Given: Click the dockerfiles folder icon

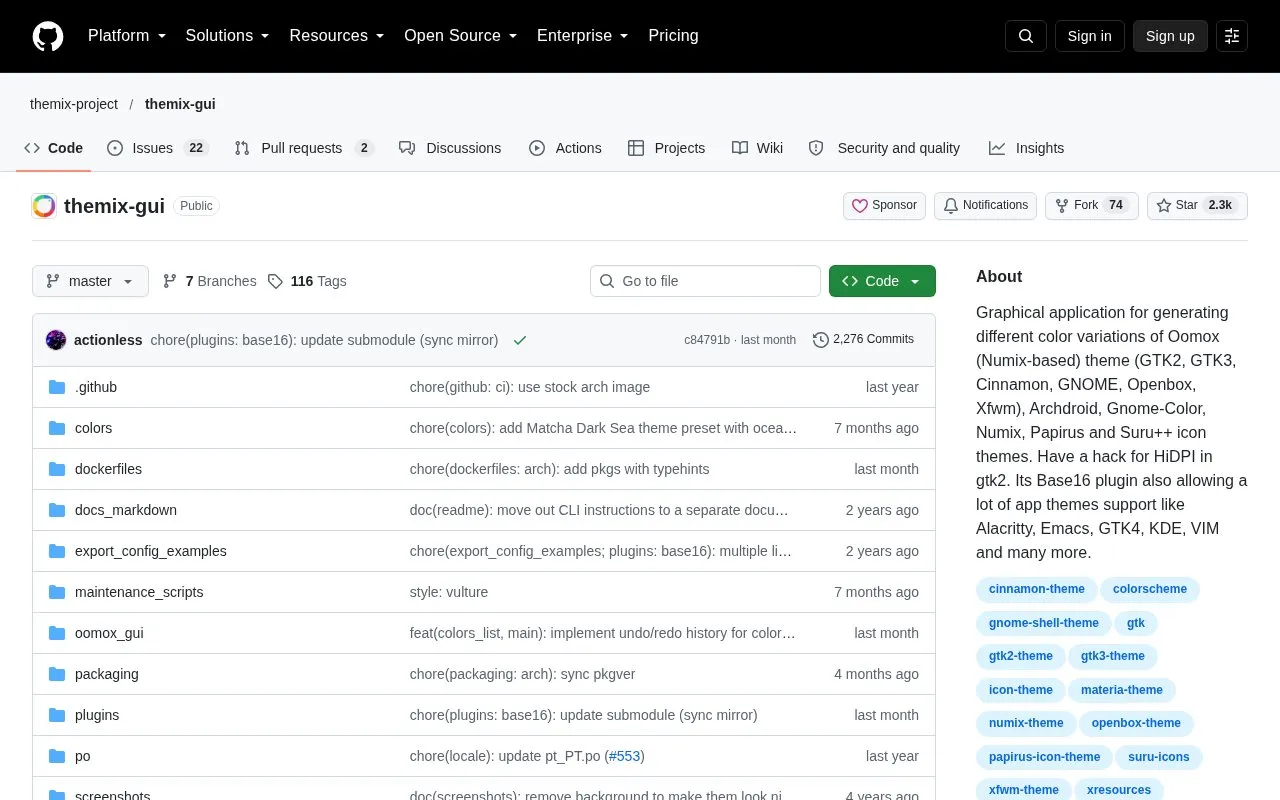Looking at the screenshot, I should (x=57, y=469).
